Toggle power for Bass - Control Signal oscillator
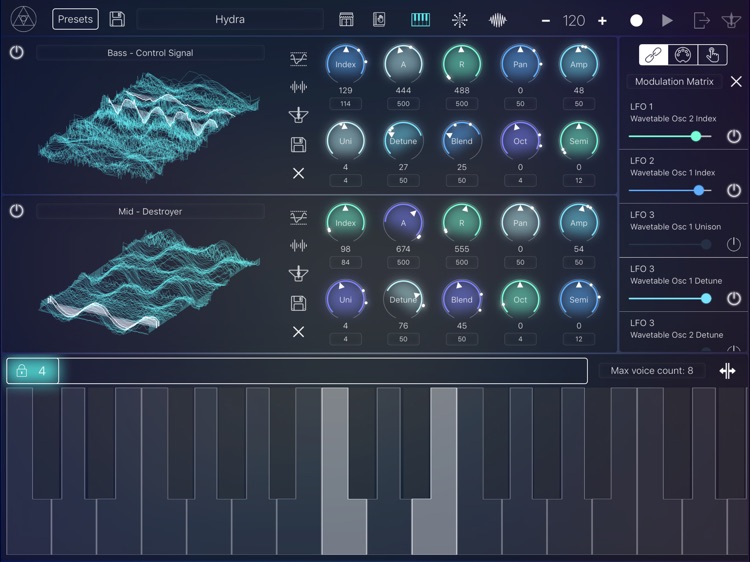The width and height of the screenshot is (750, 562). (x=17, y=52)
